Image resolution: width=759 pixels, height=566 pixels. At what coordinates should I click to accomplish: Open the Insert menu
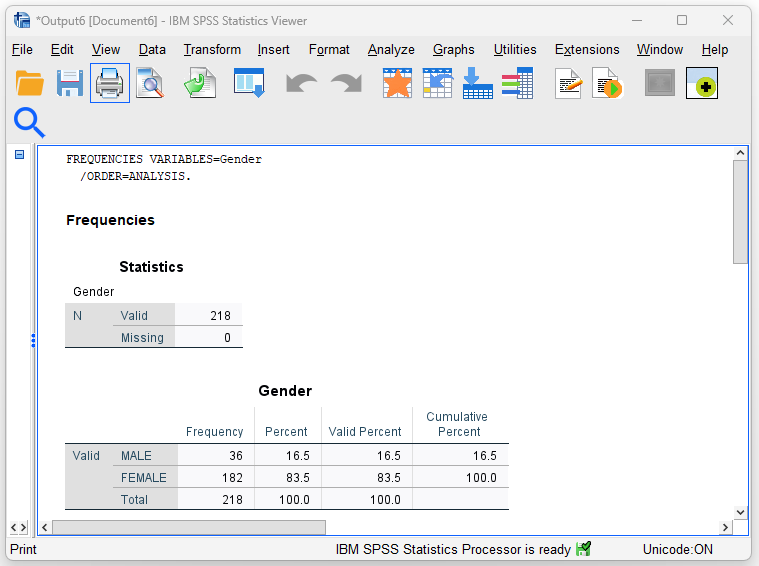[x=273, y=49]
